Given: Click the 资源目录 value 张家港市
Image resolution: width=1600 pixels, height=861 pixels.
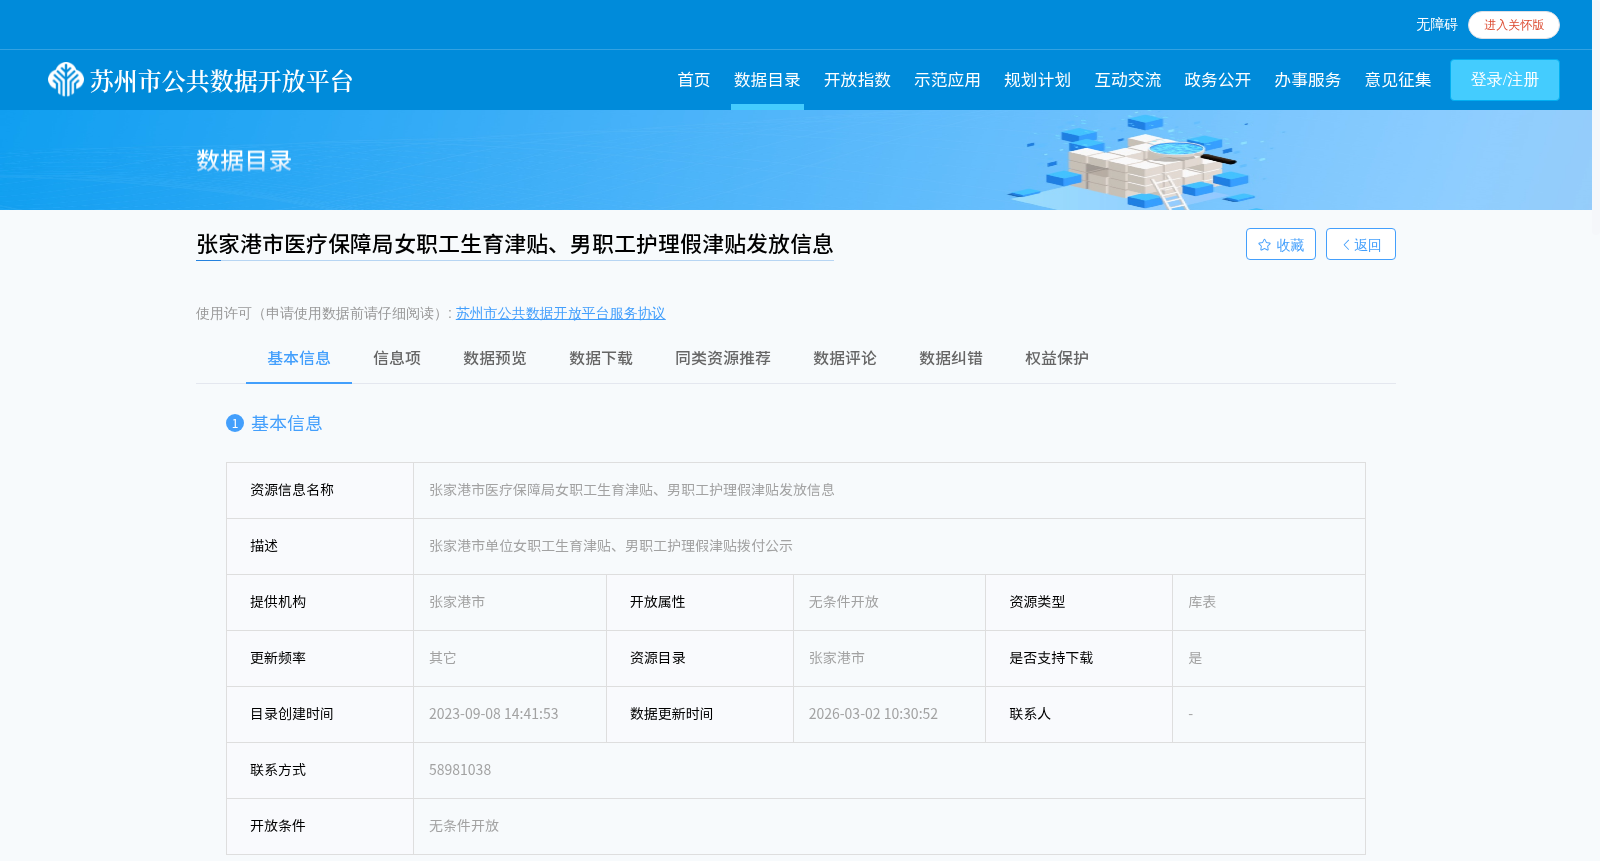Looking at the screenshot, I should pyautogui.click(x=837, y=658).
